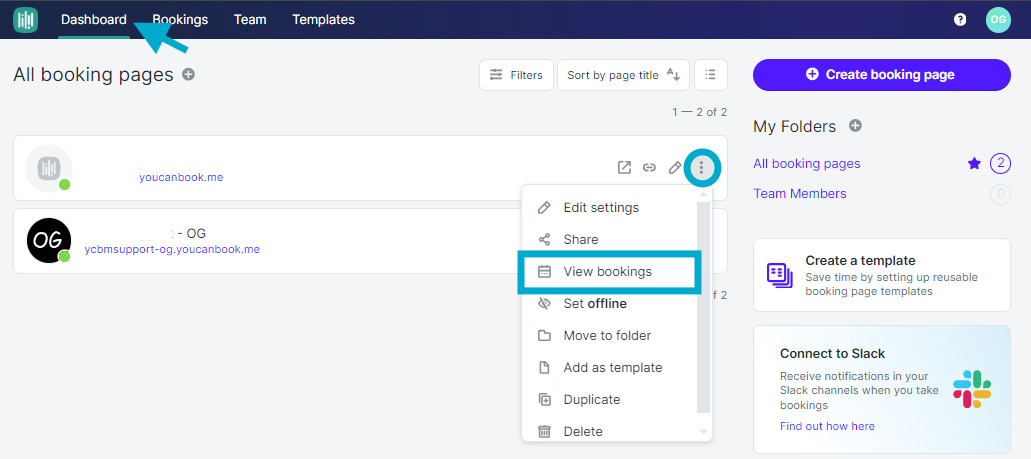Viewport: 1031px width, 459px height.
Task: Click the stacked templates icon
Action: point(780,276)
